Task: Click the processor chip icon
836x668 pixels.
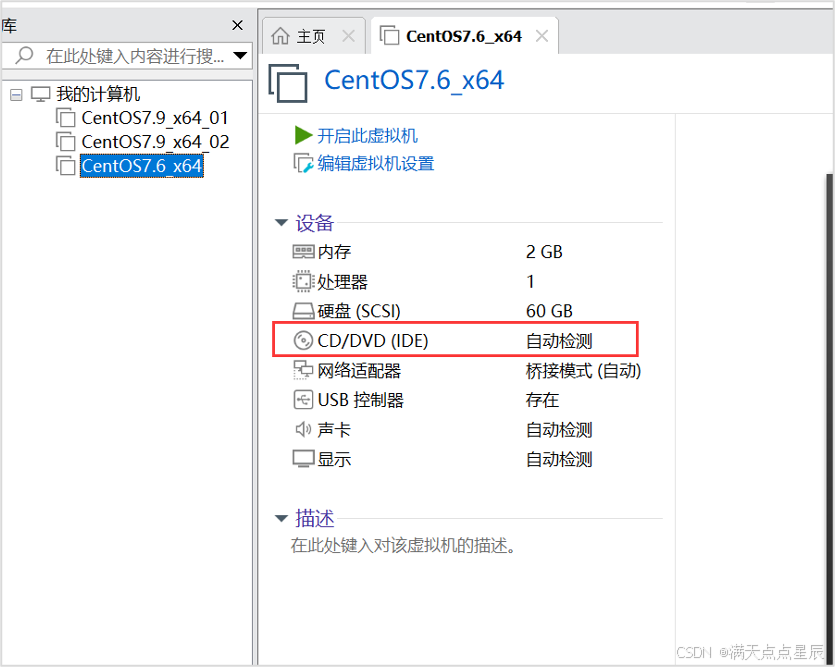Action: coord(303,281)
